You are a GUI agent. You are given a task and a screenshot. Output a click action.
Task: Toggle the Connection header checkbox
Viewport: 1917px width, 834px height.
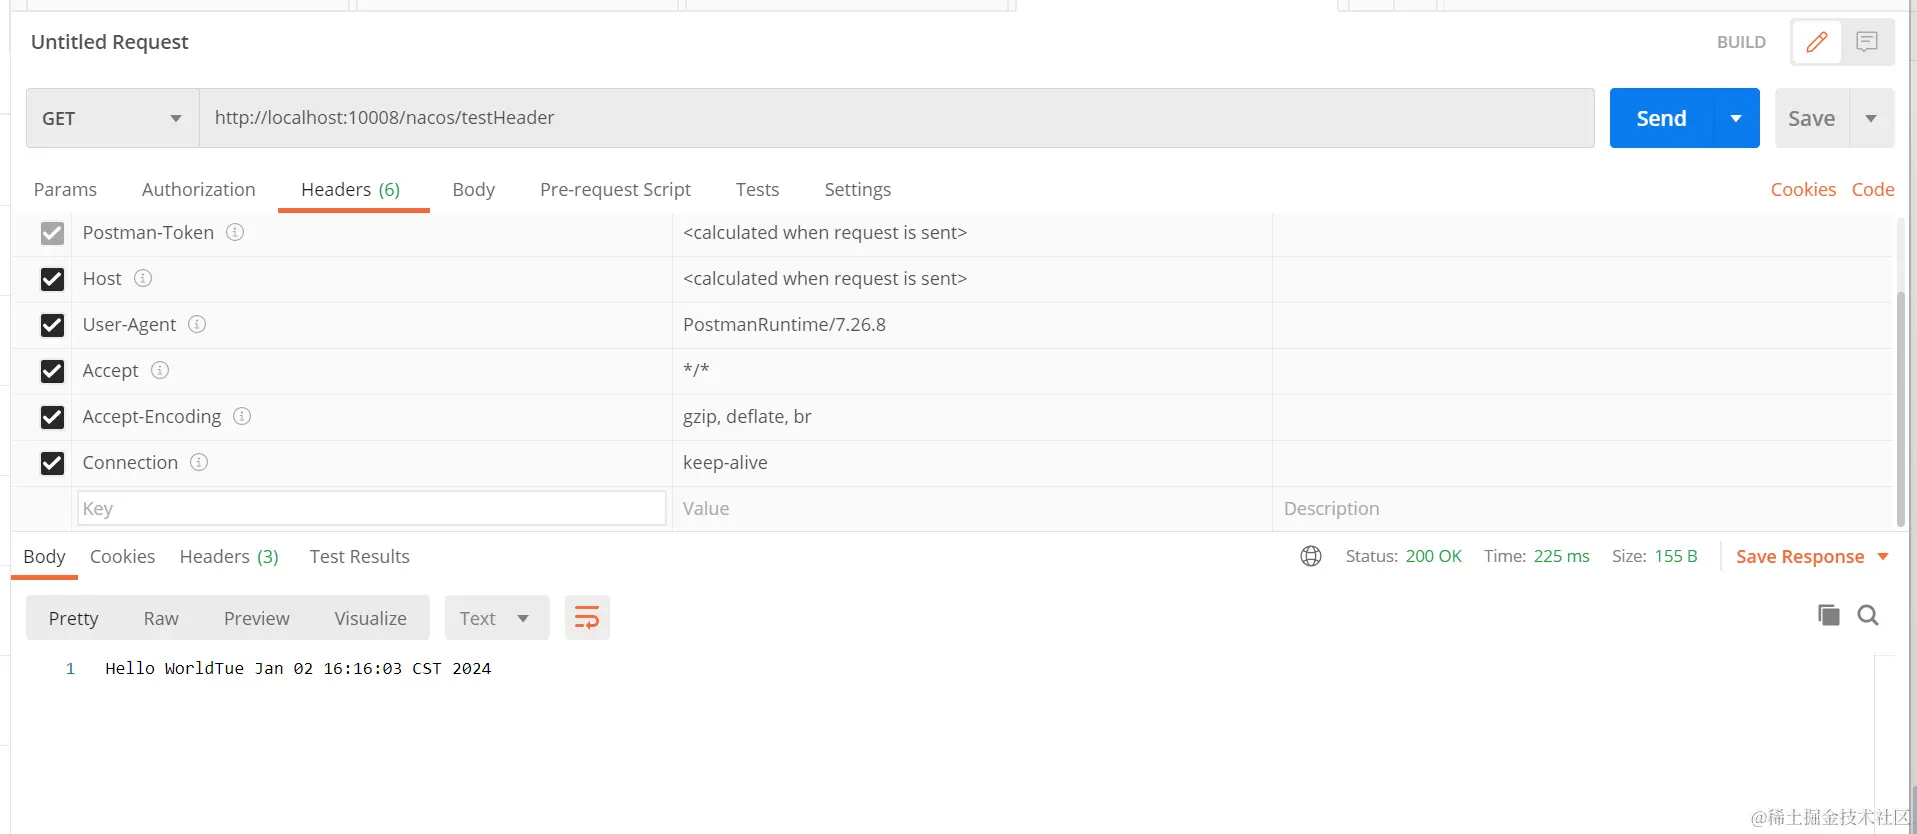[52, 463]
